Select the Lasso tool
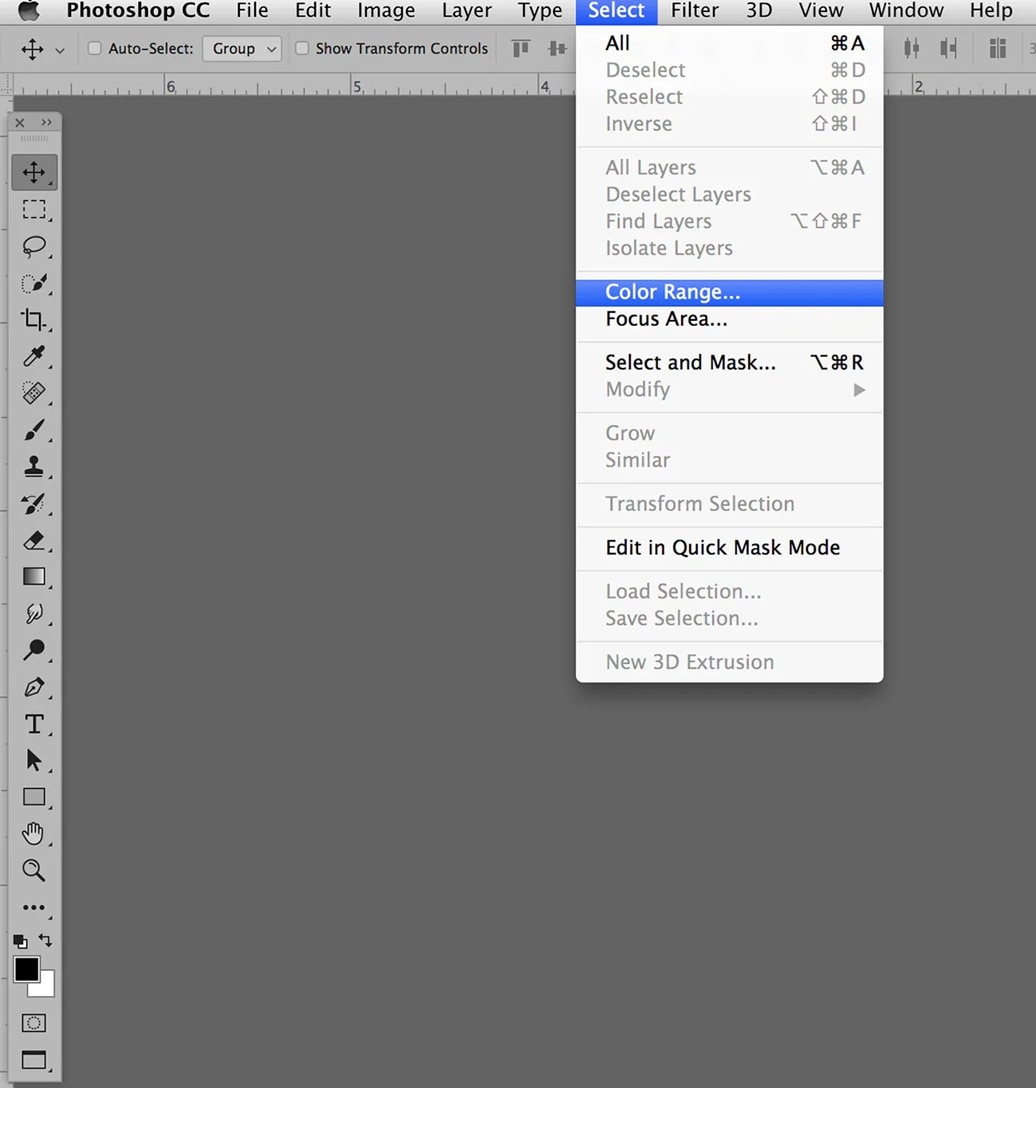 [34, 247]
